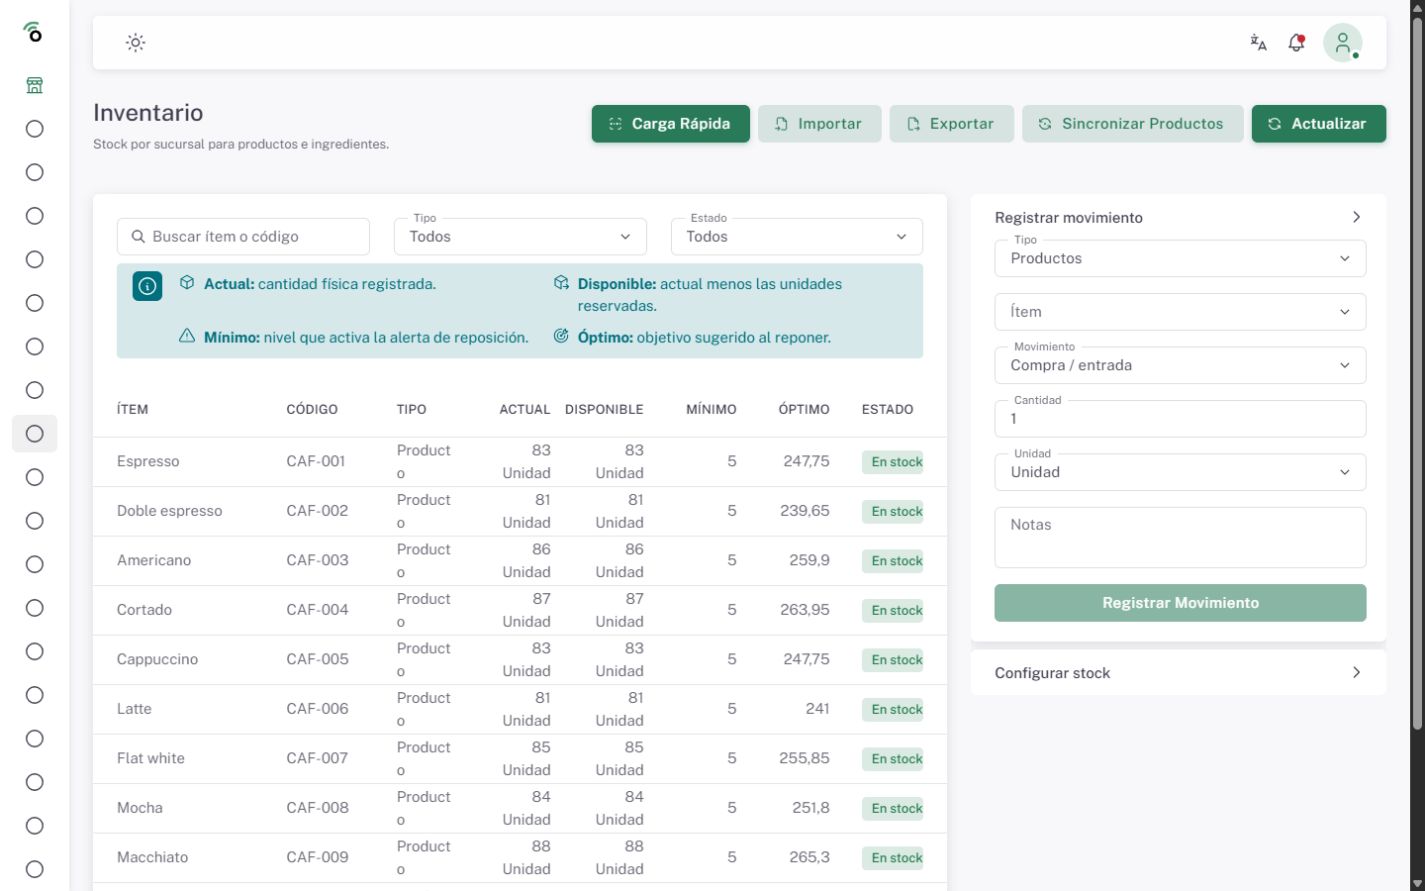Collapse the Registrar movimiento panel header chevron
1425x891 pixels.
pos(1356,217)
